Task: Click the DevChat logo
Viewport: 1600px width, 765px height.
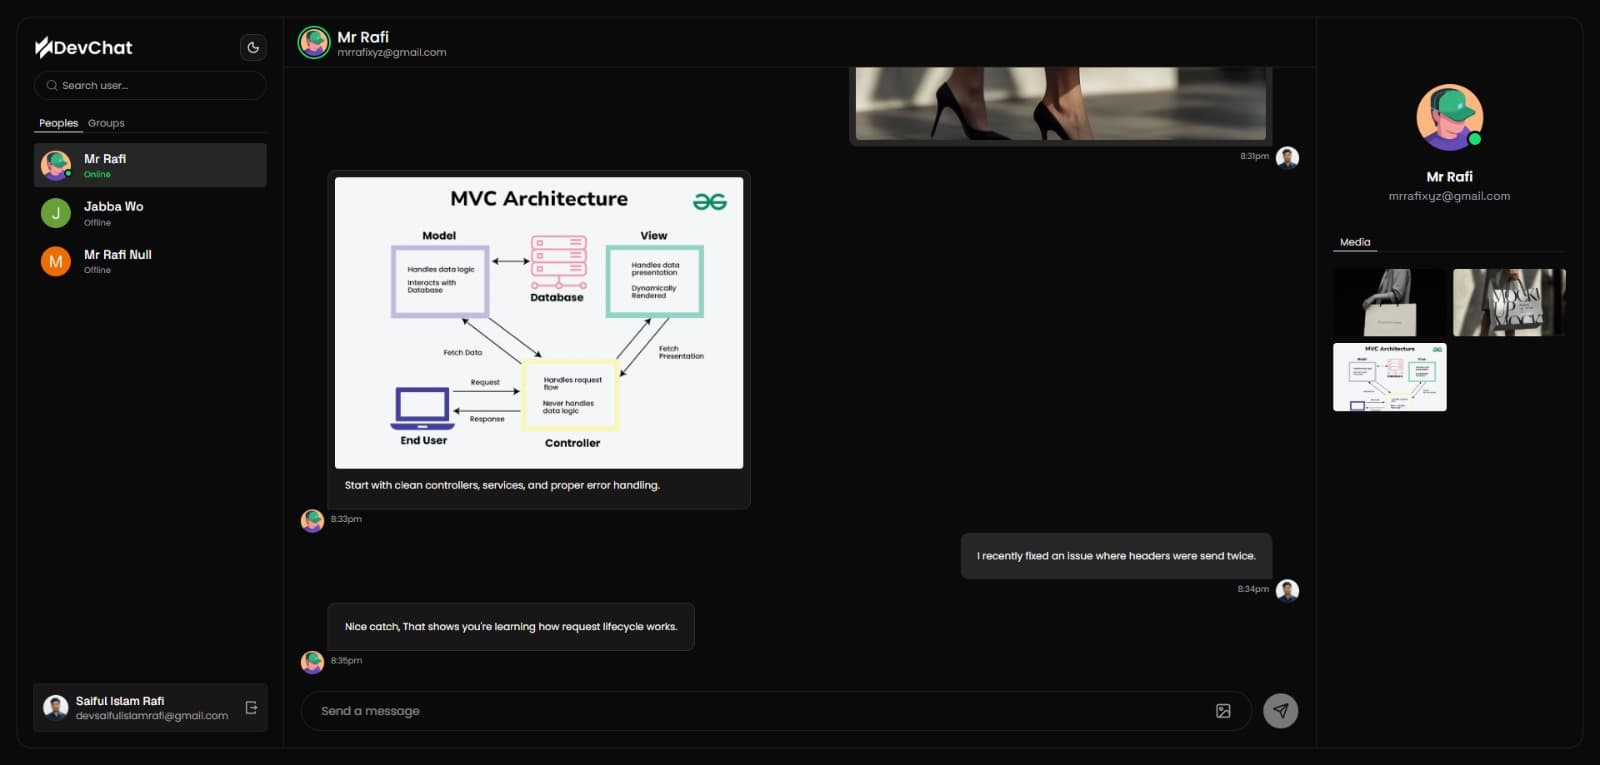Action: coord(84,47)
